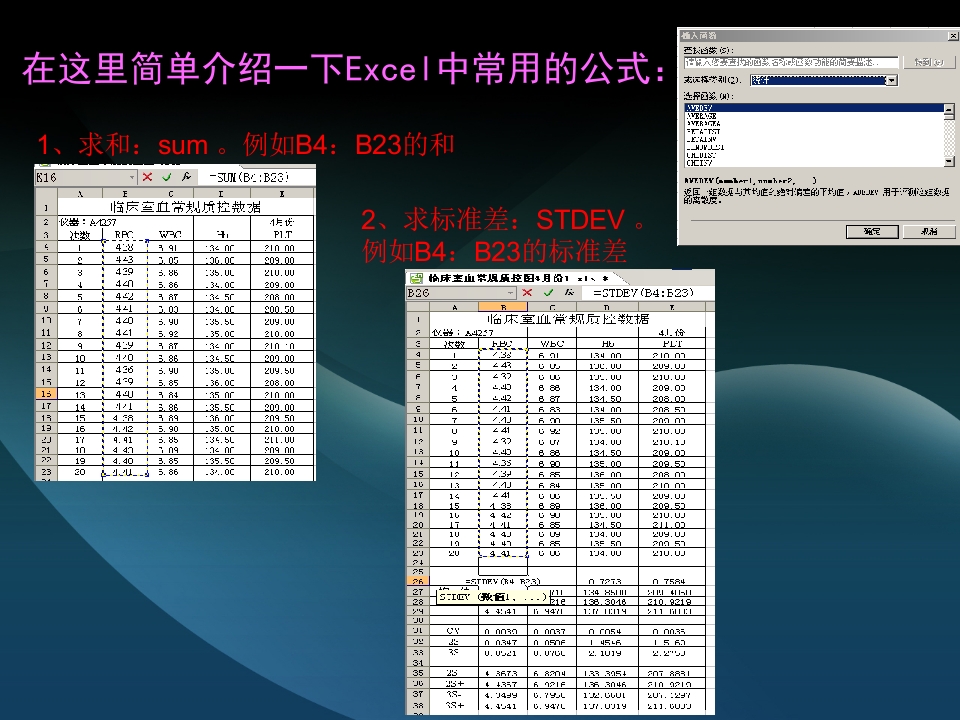Screen dimensions: 960x720
Task: Open the function category dropdown showing 统计
Action: click(891, 81)
